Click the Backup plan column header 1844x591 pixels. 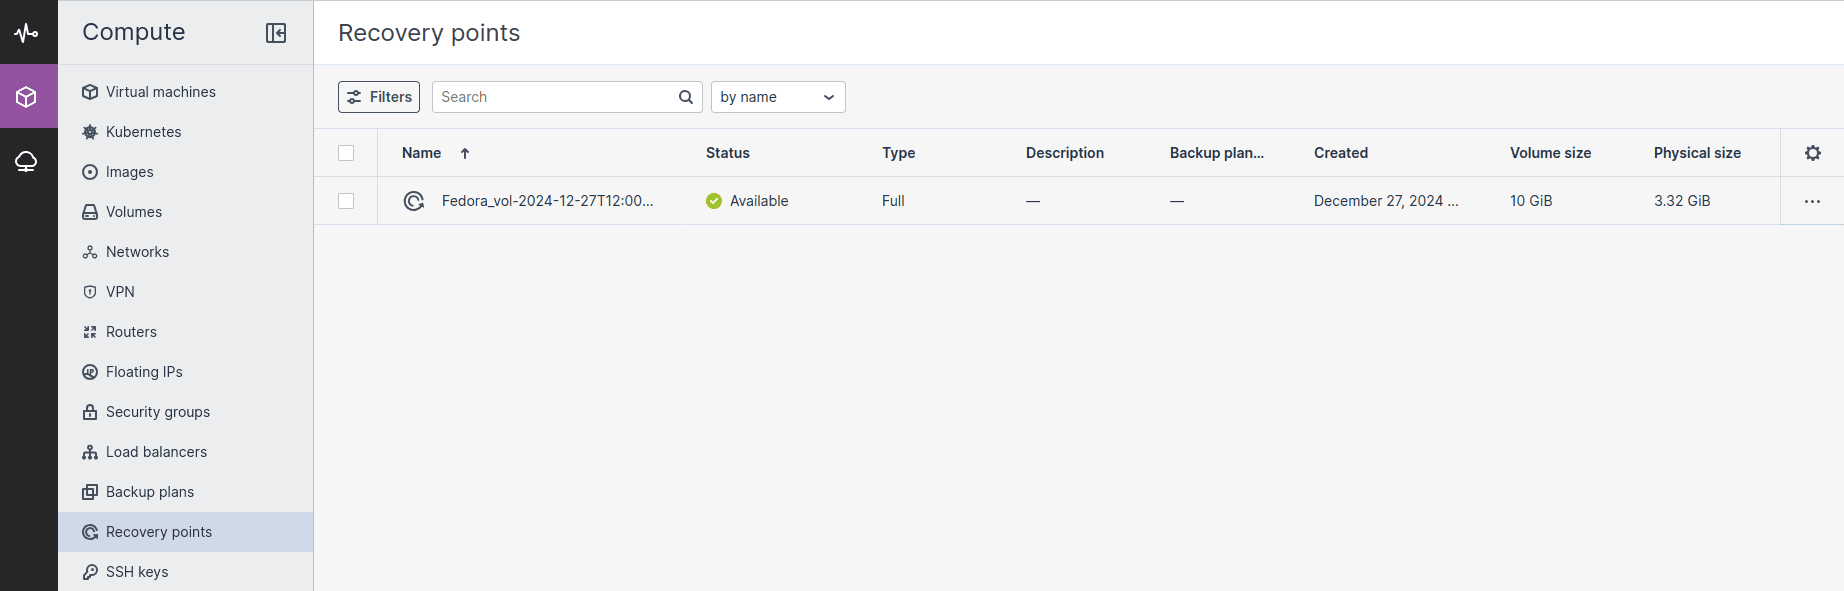[1217, 153]
